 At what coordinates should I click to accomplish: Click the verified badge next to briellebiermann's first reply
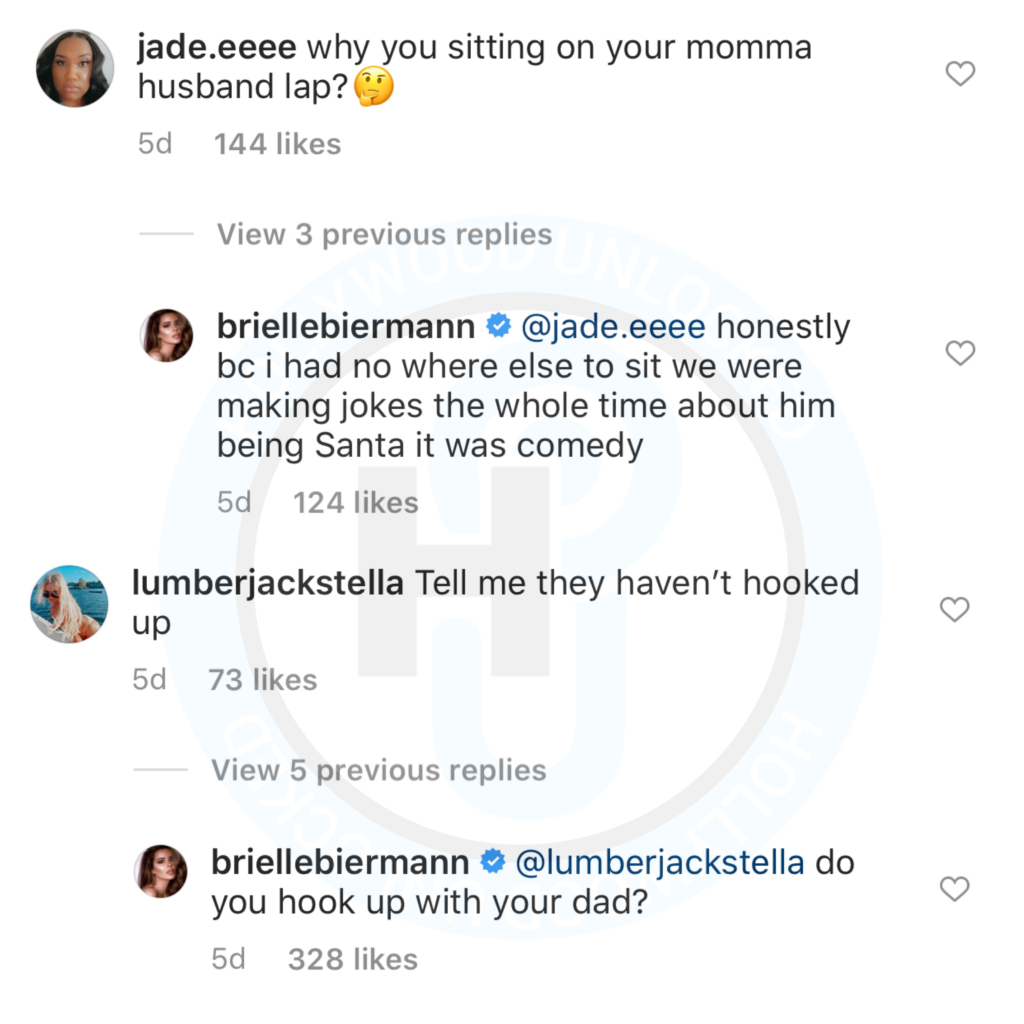(497, 324)
